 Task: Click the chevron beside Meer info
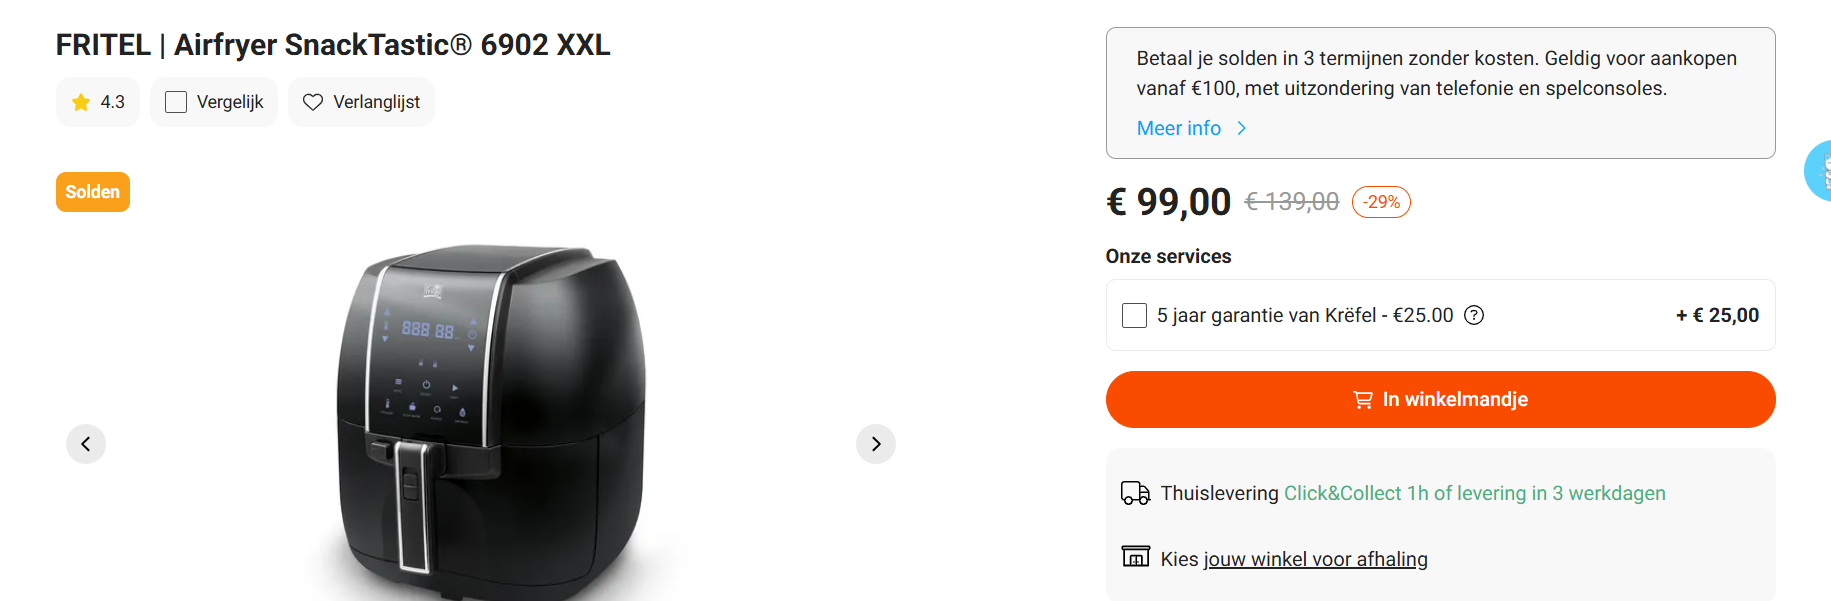[1242, 128]
